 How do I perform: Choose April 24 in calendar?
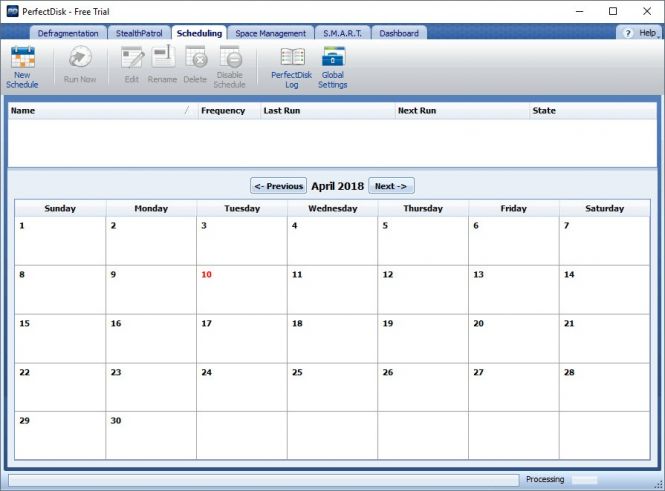tap(242, 387)
